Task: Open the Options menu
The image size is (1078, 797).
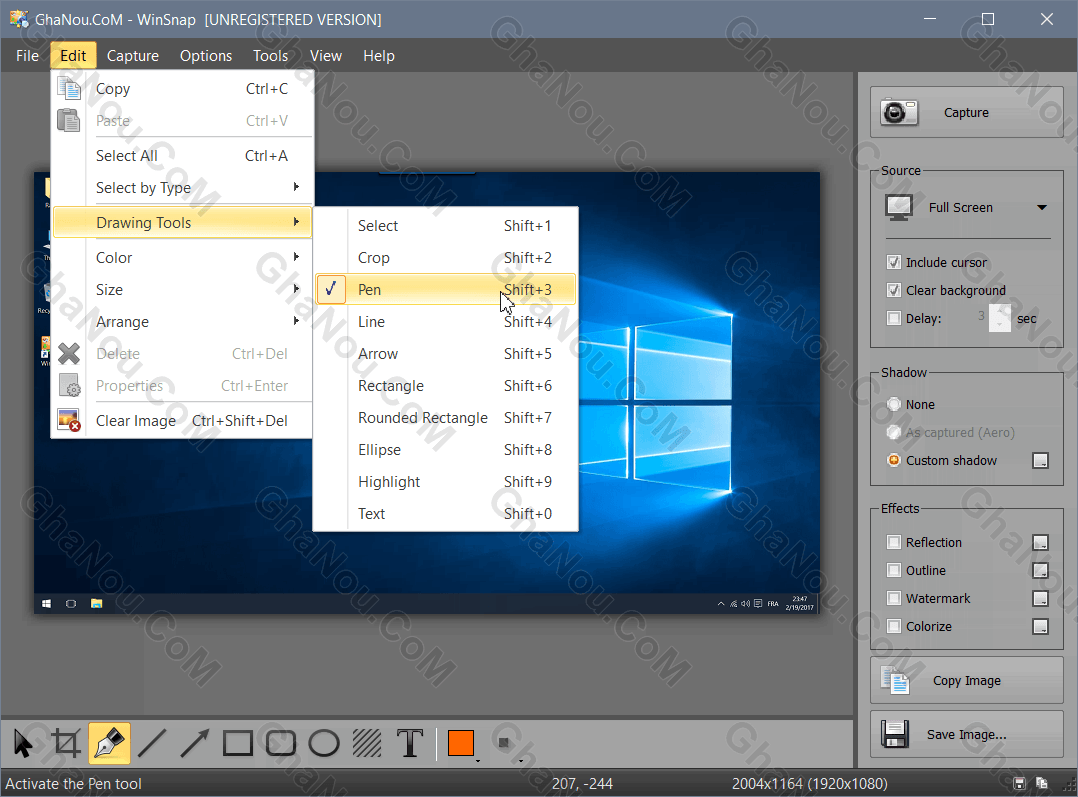Action: tap(206, 56)
